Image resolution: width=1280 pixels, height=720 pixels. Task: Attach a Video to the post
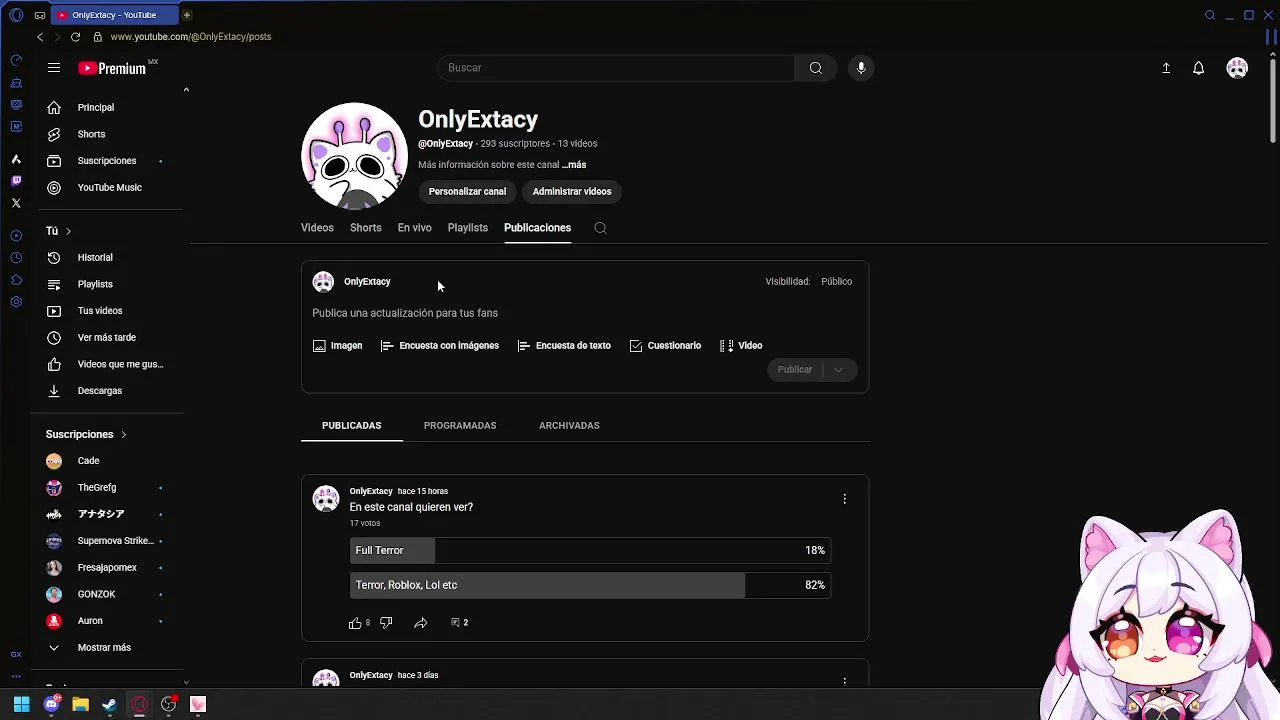741,346
